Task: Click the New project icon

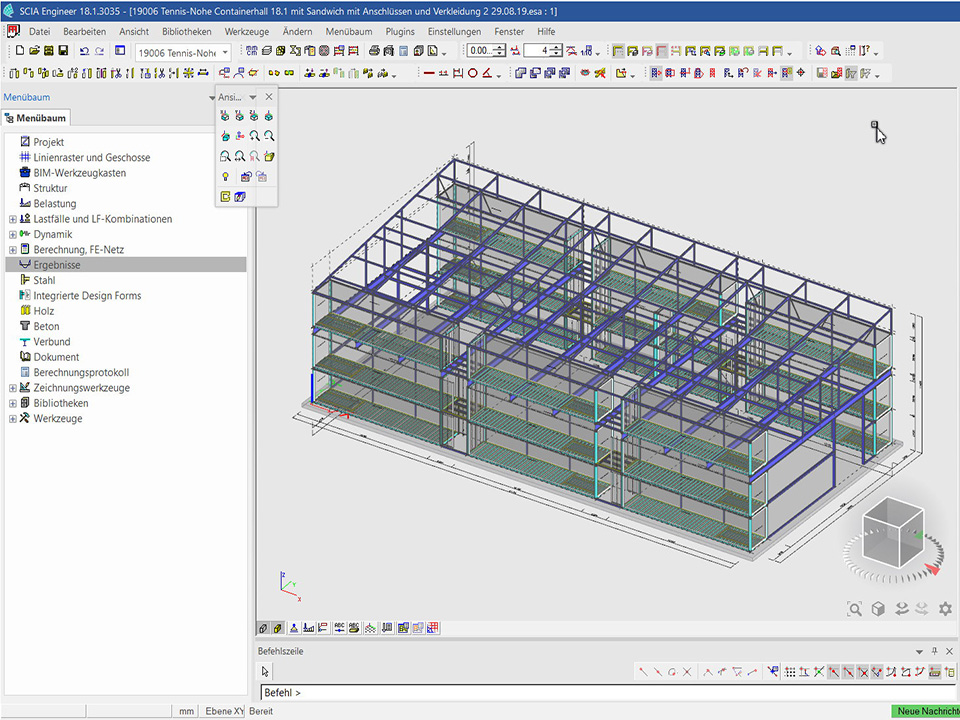Action: pyautogui.click(x=20, y=51)
